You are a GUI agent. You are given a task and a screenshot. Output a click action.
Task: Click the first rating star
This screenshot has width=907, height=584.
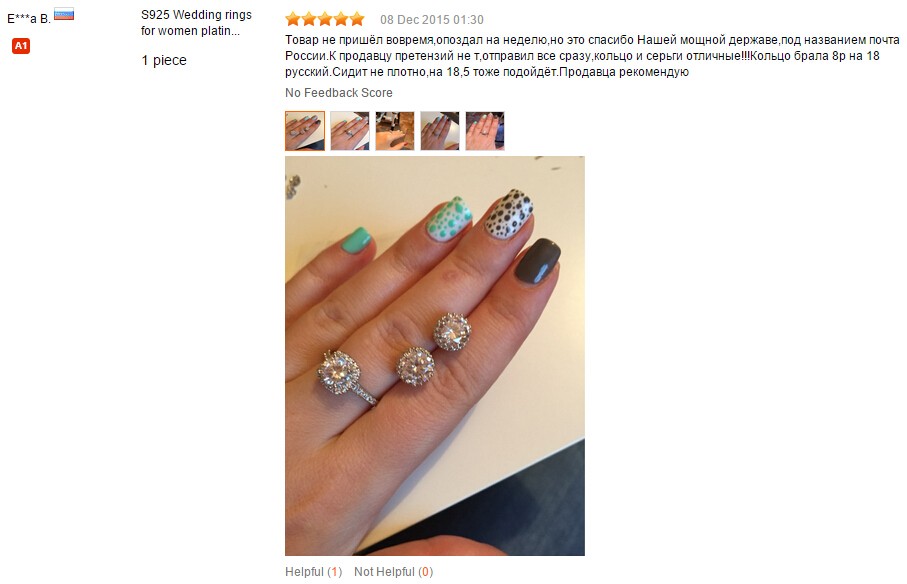[x=293, y=20]
